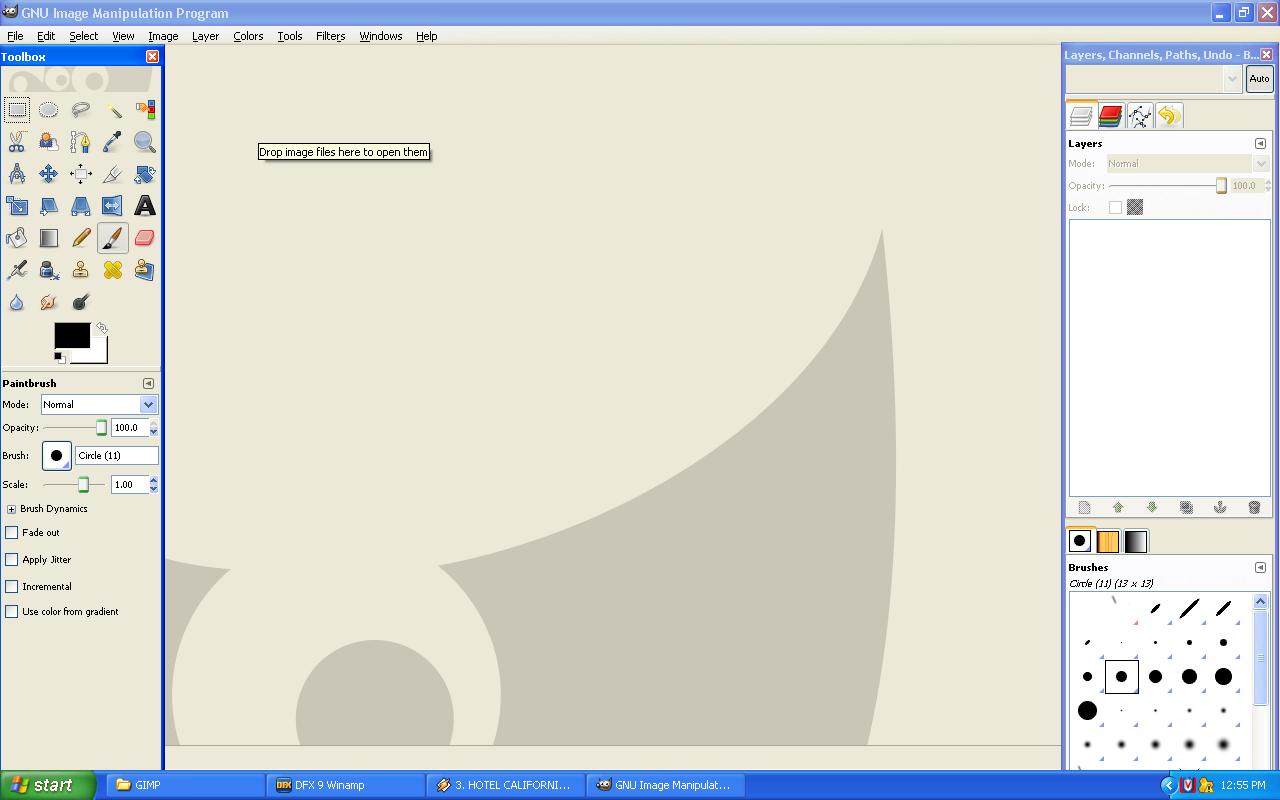Select the Blend gradient tool
This screenshot has height=800, width=1280.
coord(49,238)
